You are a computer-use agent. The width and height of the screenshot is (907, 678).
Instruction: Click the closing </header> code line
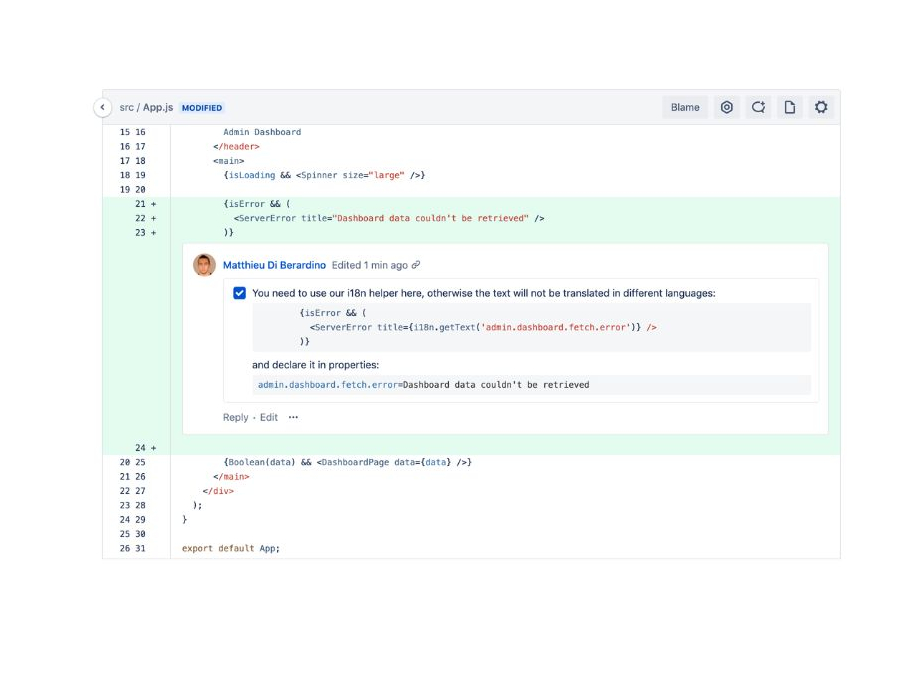[236, 146]
